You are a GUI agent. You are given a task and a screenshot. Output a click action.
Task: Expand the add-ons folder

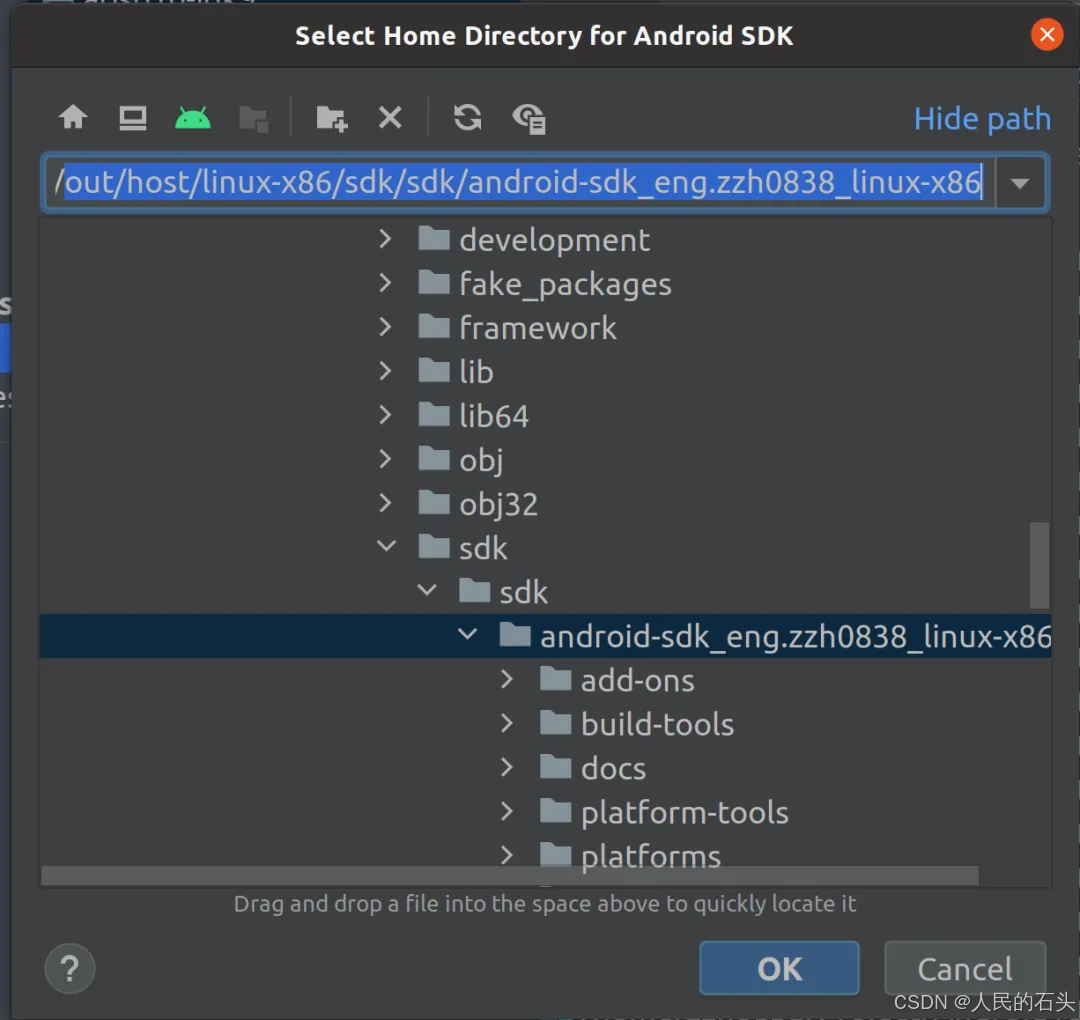[506, 679]
